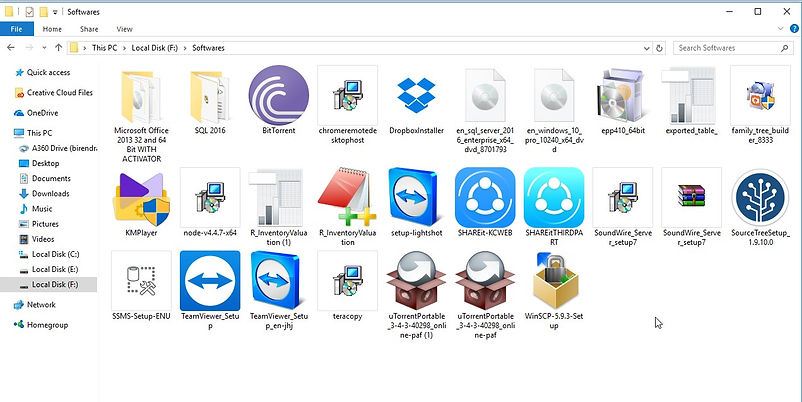The height and width of the screenshot is (402, 802).
Task: Click This PC in the address breadcrumb
Action: coord(104,48)
